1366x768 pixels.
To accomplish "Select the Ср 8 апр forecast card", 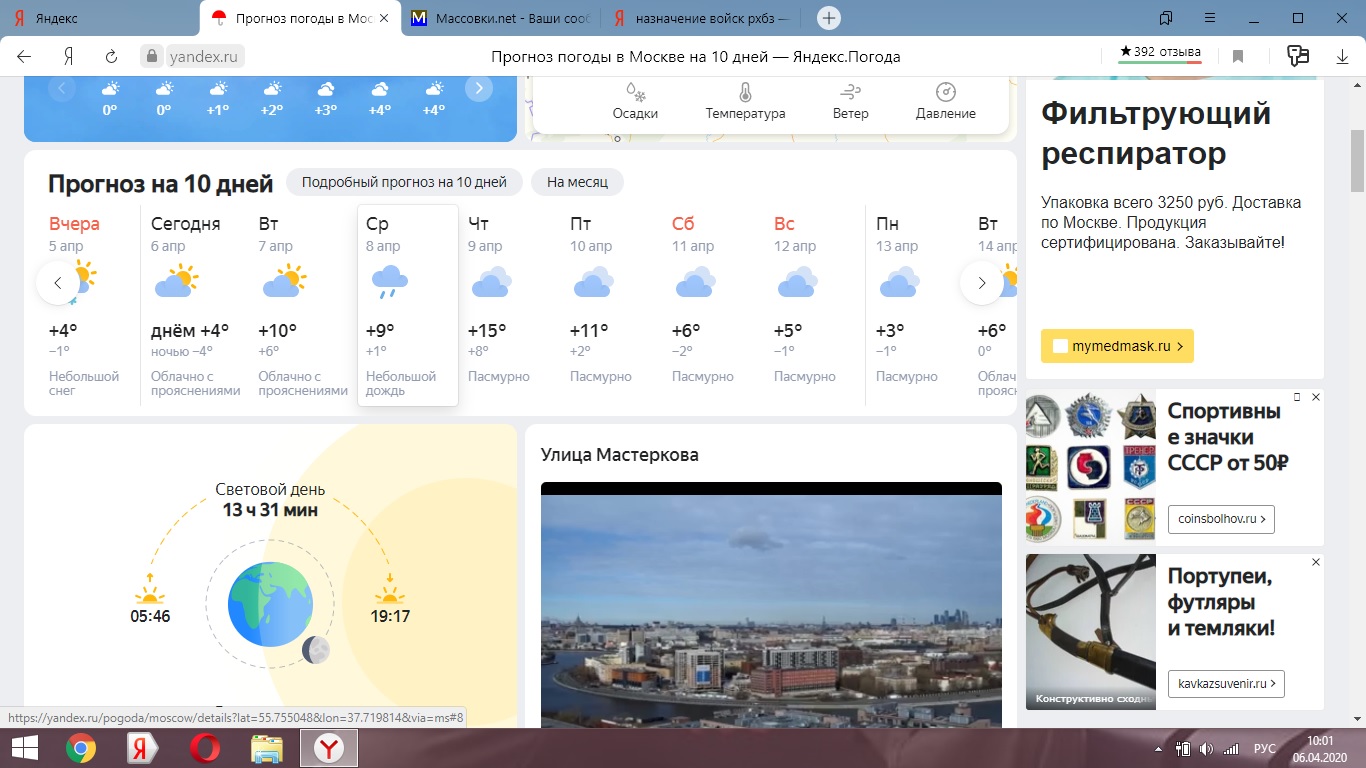I will pyautogui.click(x=408, y=305).
